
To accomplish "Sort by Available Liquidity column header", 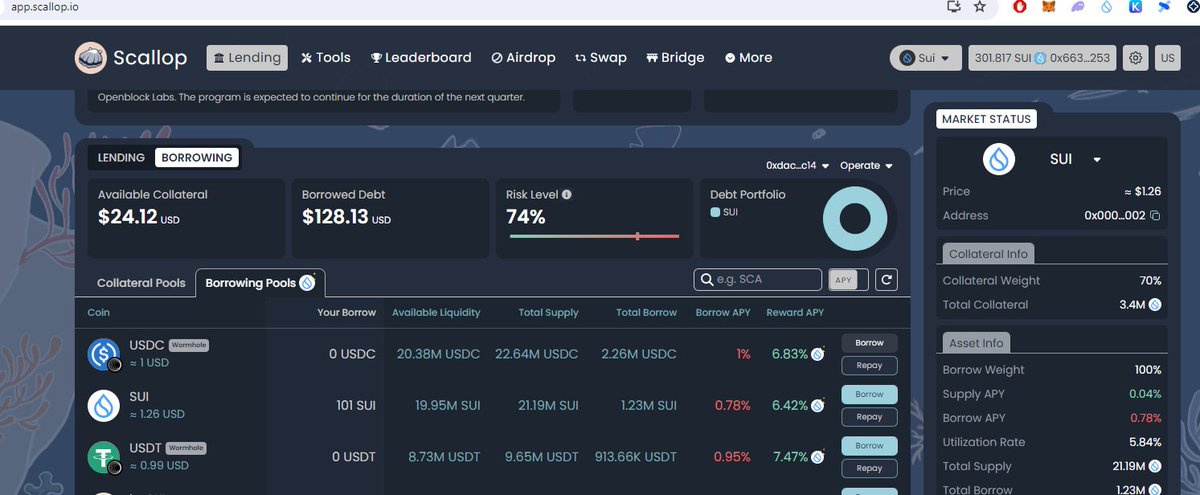I will [x=436, y=313].
